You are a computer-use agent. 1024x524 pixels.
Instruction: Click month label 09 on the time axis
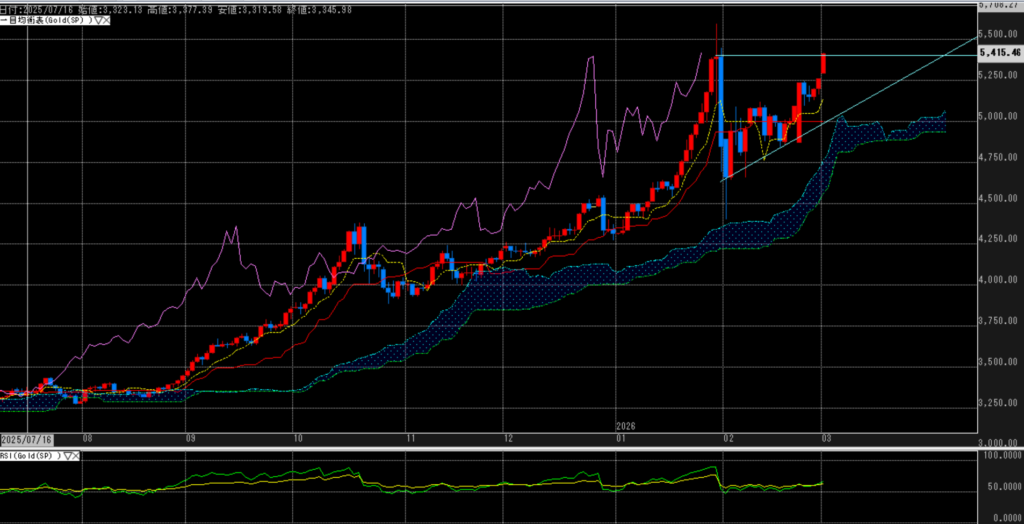[190, 439]
